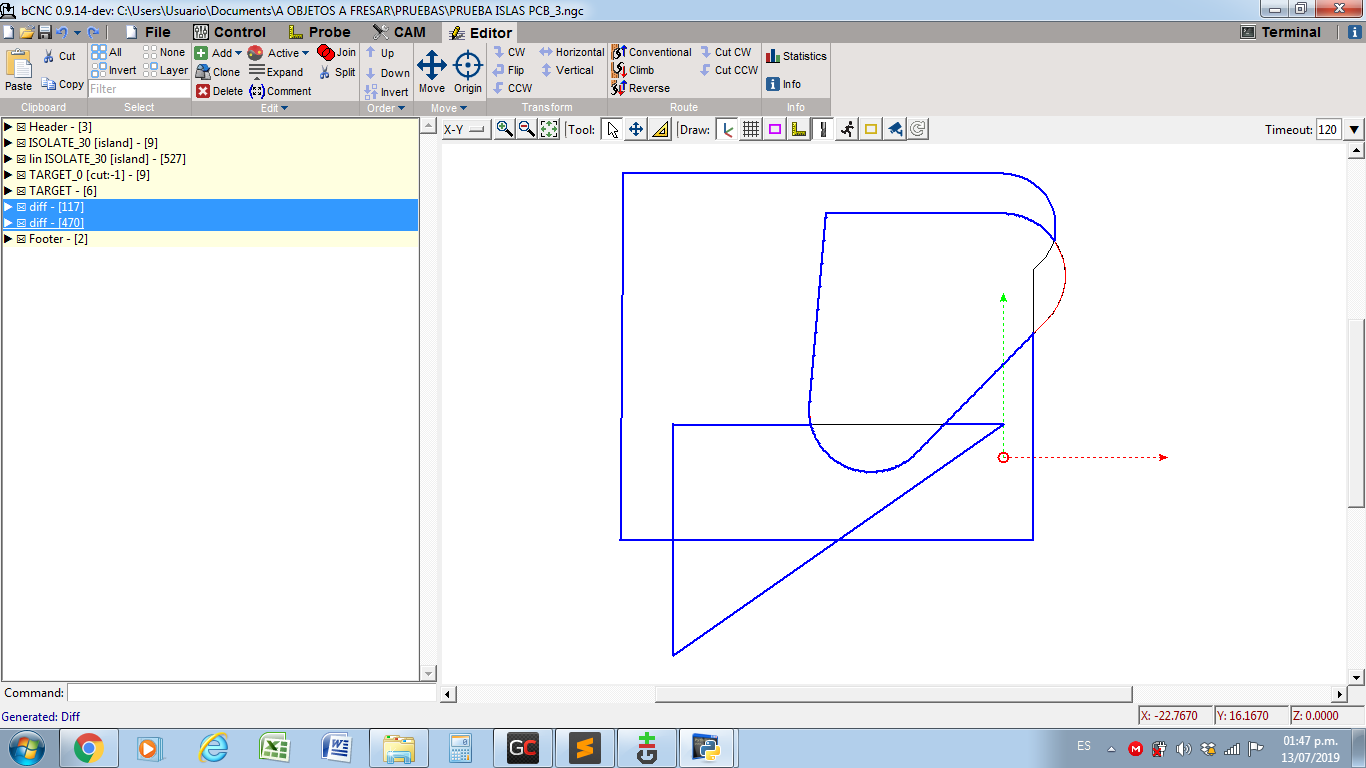This screenshot has width=1366, height=768.
Task: Activate the Select arrow tool
Action: 612,129
